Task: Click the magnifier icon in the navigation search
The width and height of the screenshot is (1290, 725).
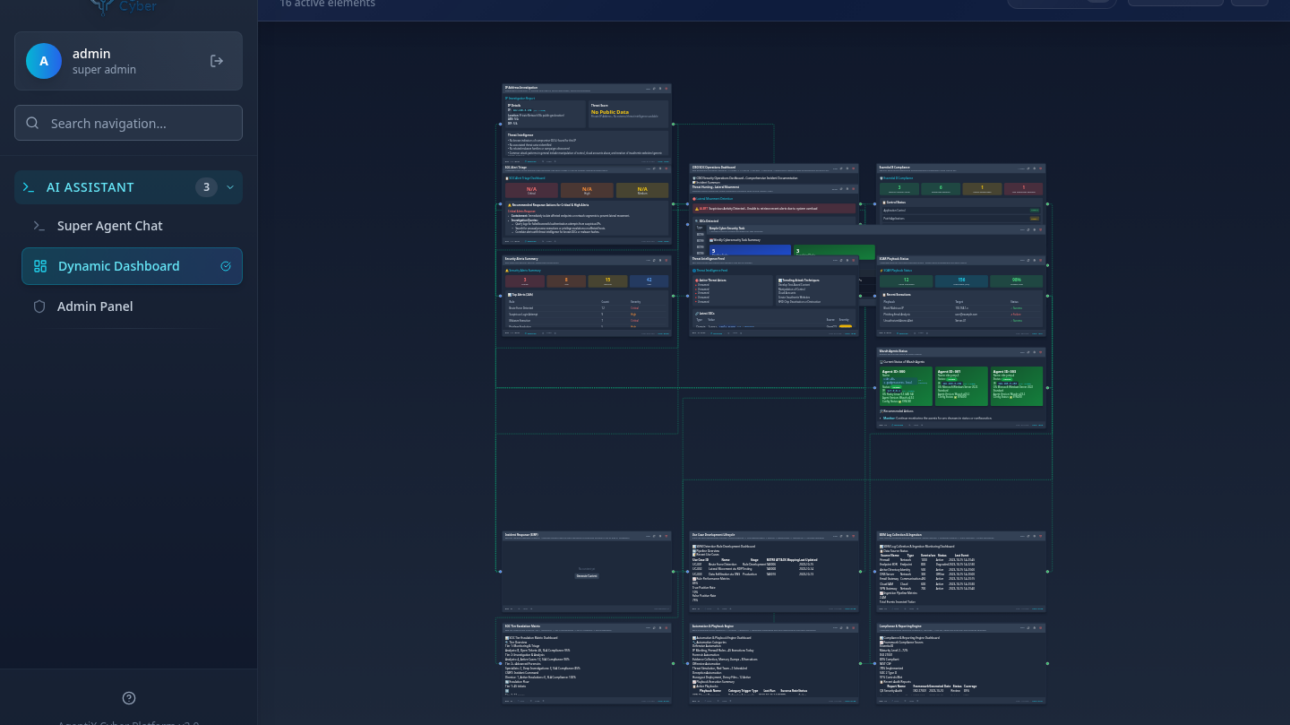Action: 32,122
